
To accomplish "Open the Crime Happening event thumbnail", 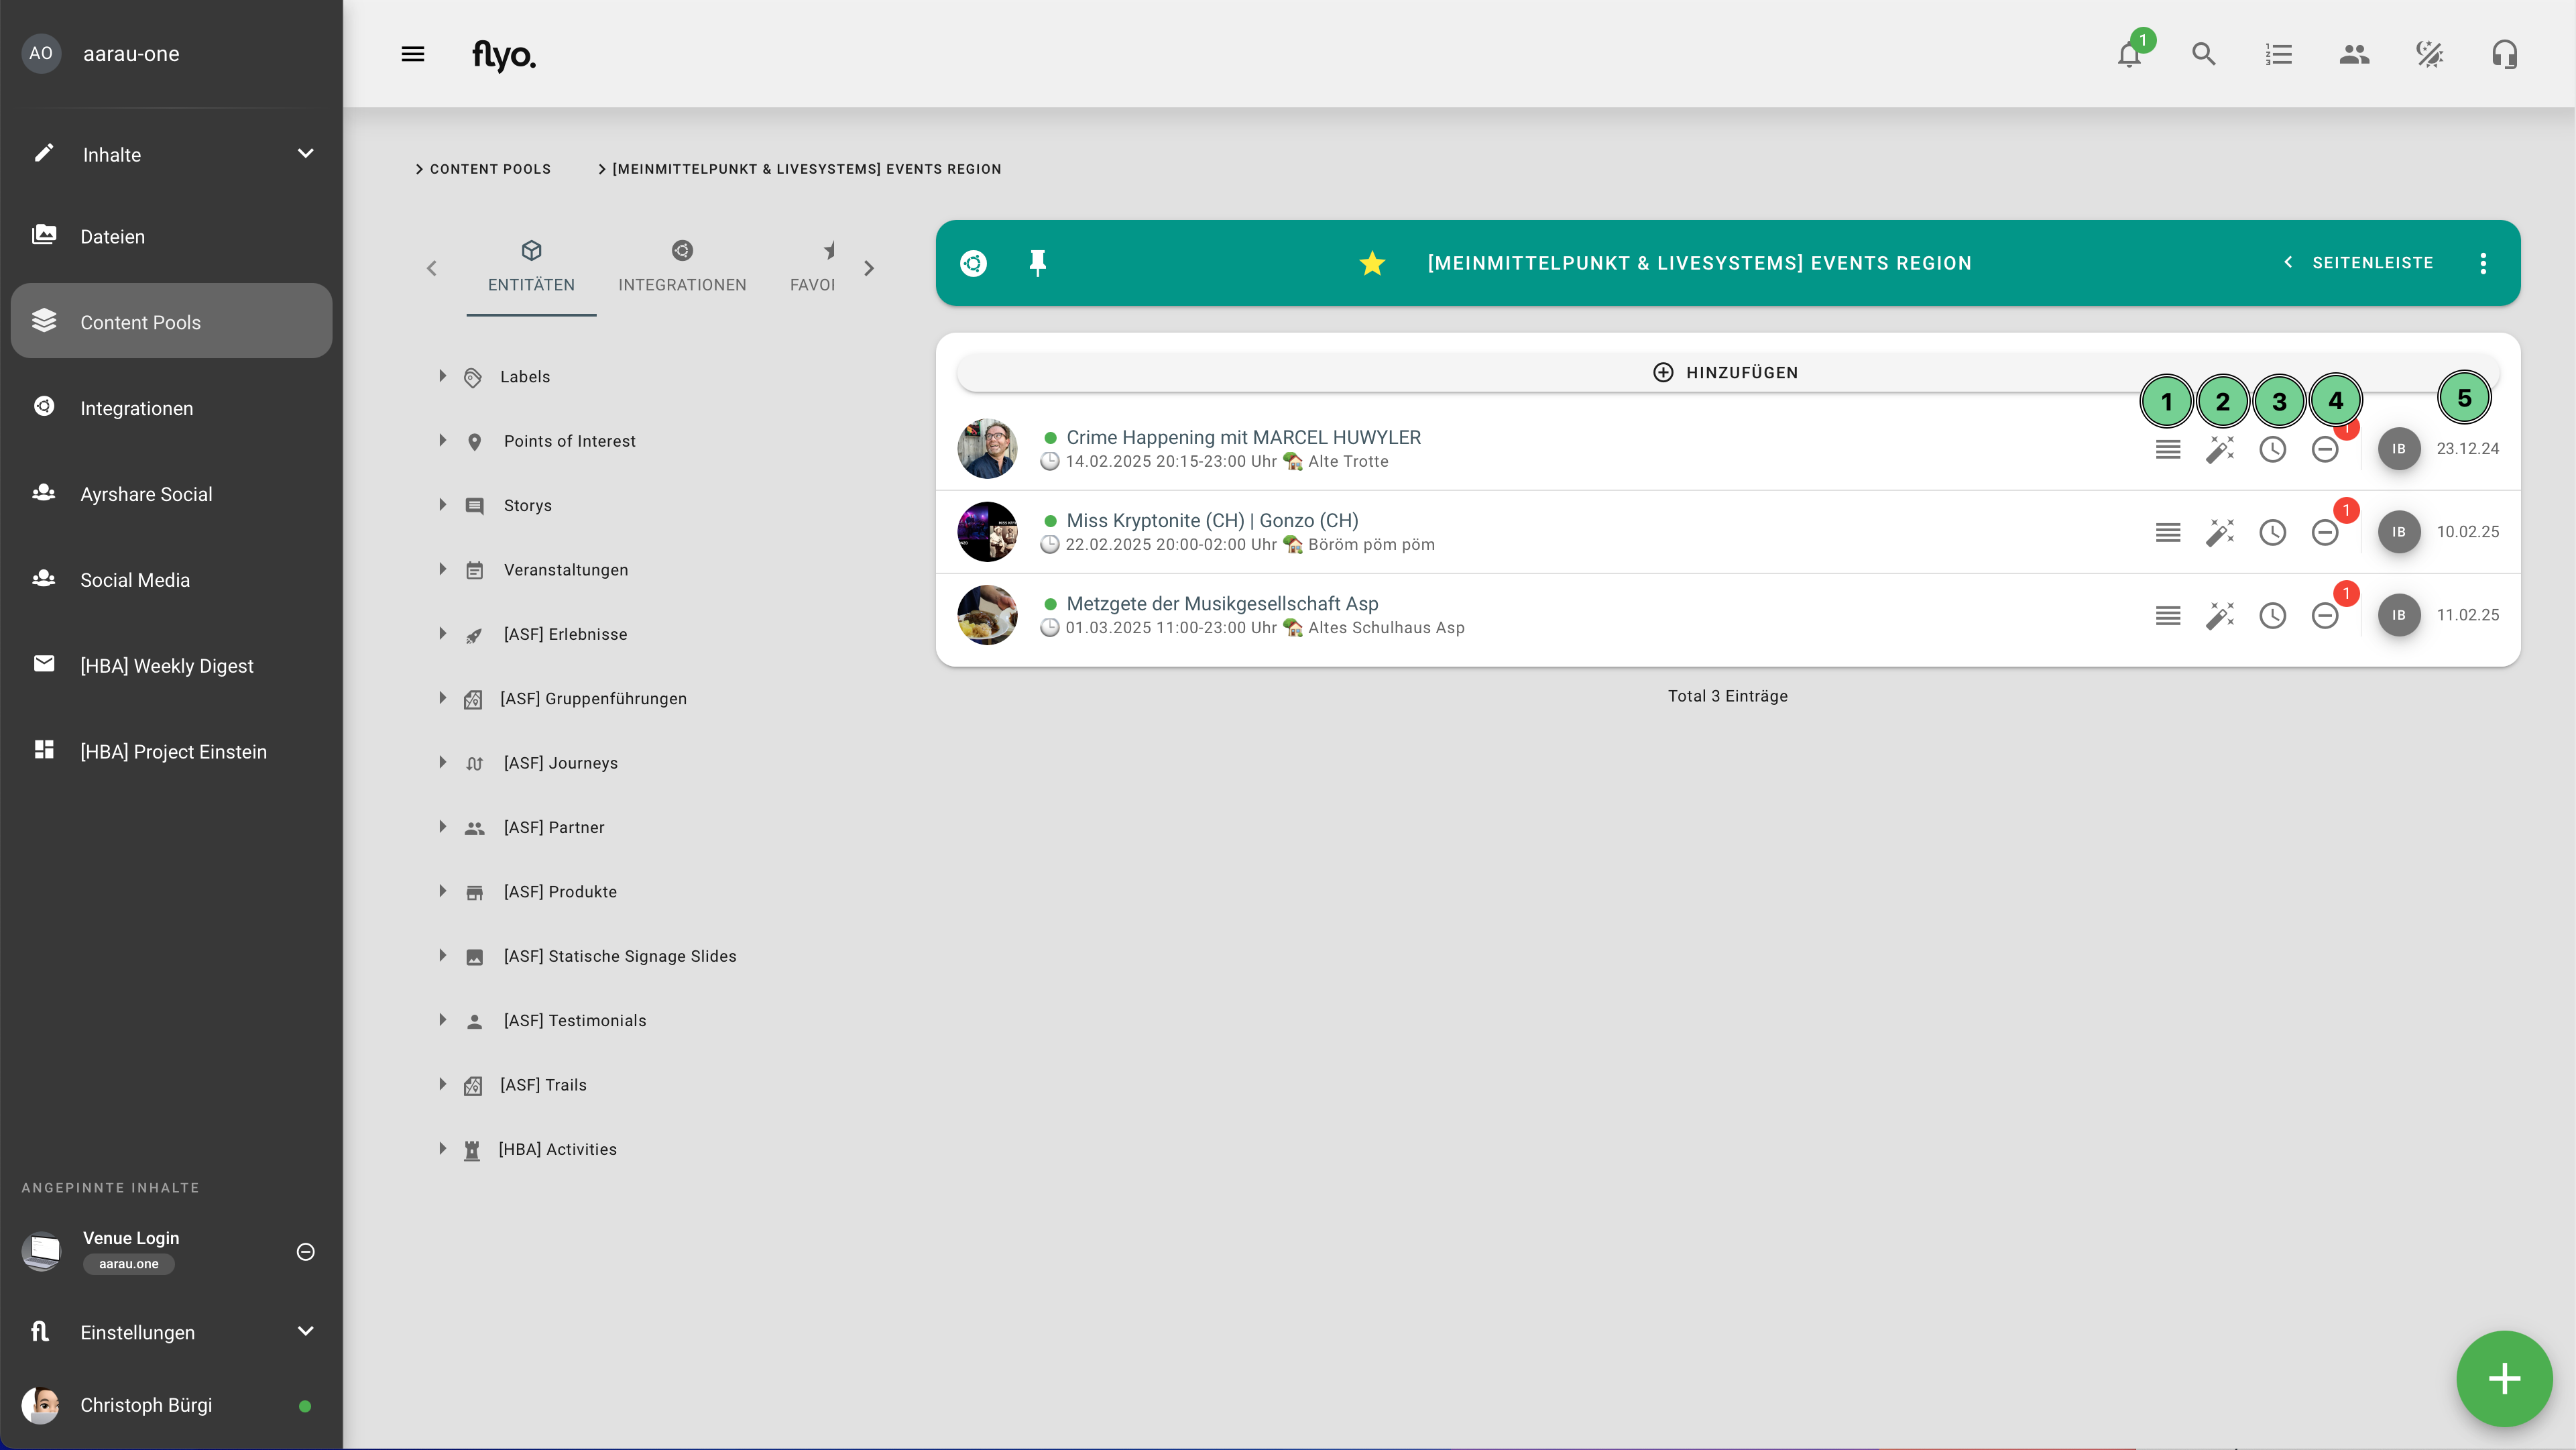I will (x=987, y=449).
